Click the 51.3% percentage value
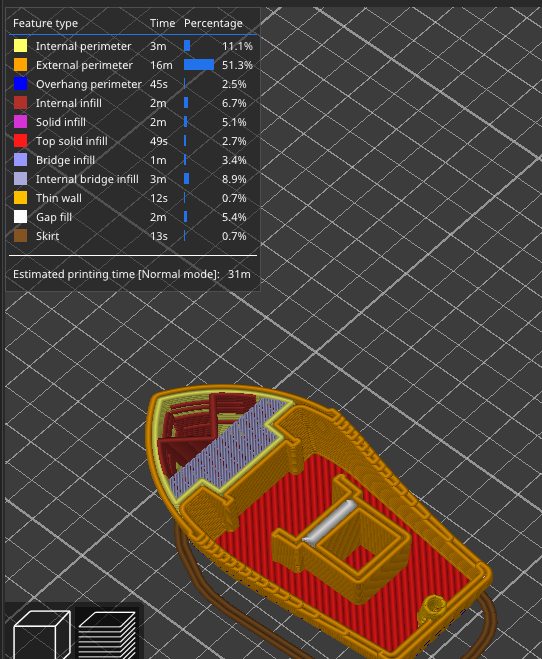Image resolution: width=542 pixels, height=659 pixels. 237,65
